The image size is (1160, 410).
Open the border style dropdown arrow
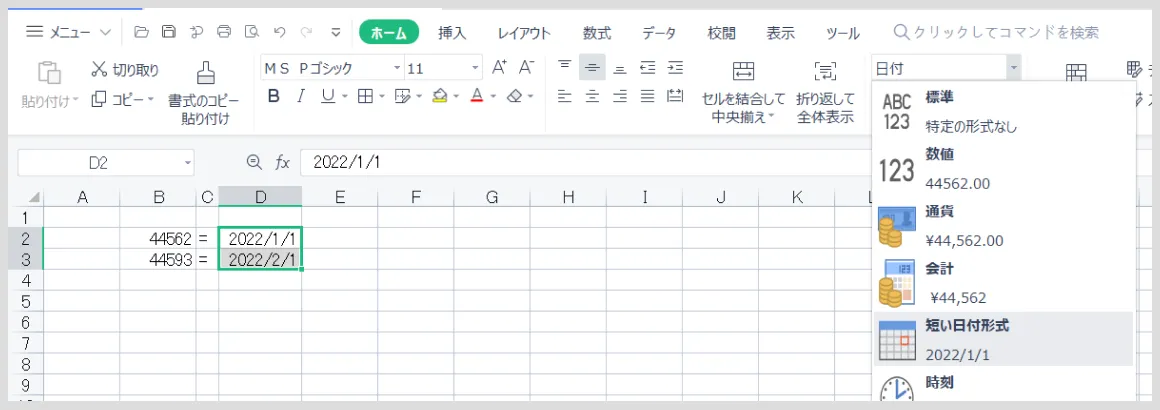coord(382,97)
